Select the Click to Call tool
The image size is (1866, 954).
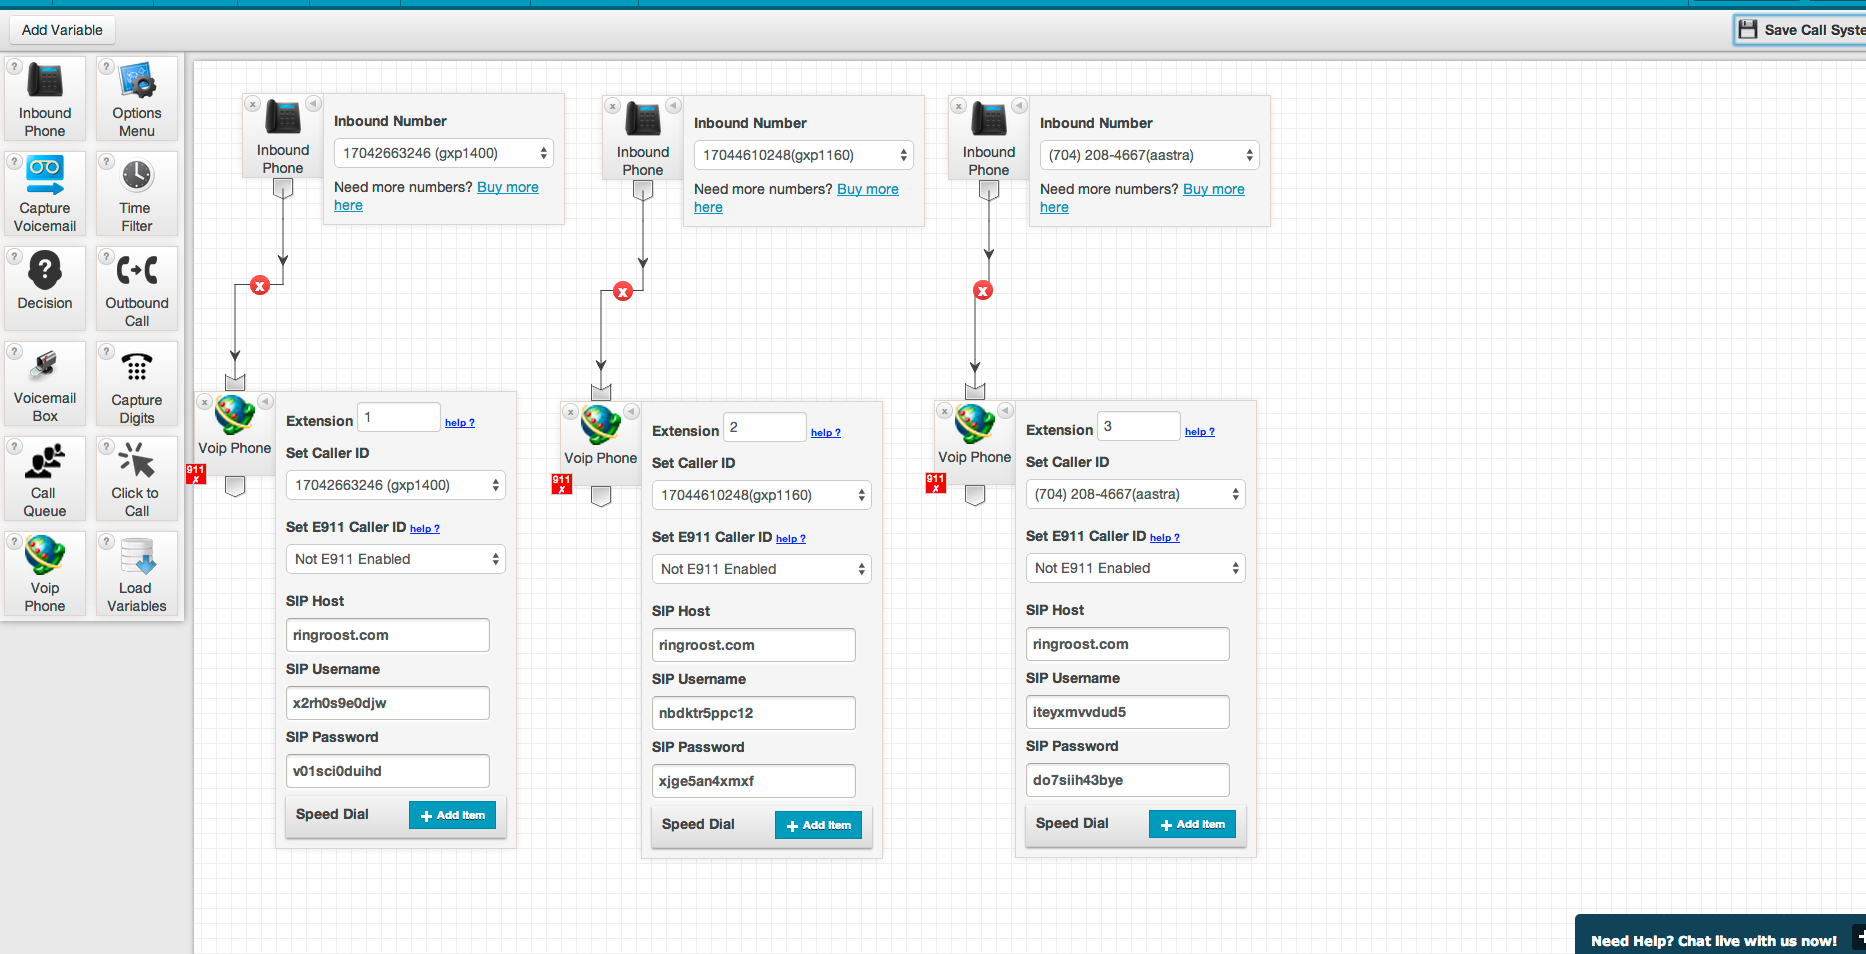(x=137, y=478)
